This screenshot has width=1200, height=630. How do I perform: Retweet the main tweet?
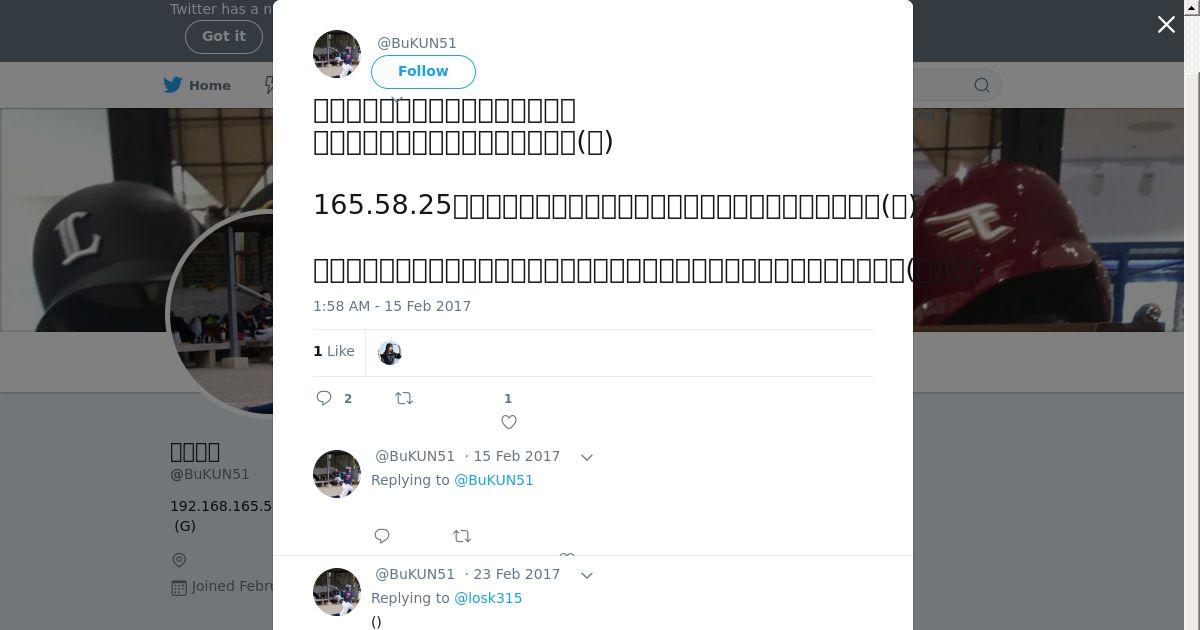[x=404, y=398]
